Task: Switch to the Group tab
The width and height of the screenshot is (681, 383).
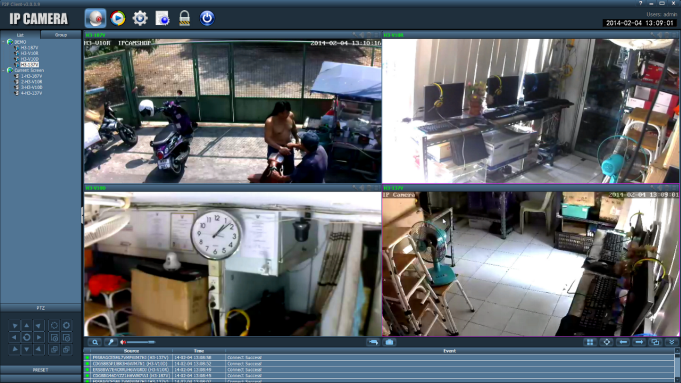Action: pyautogui.click(x=61, y=35)
